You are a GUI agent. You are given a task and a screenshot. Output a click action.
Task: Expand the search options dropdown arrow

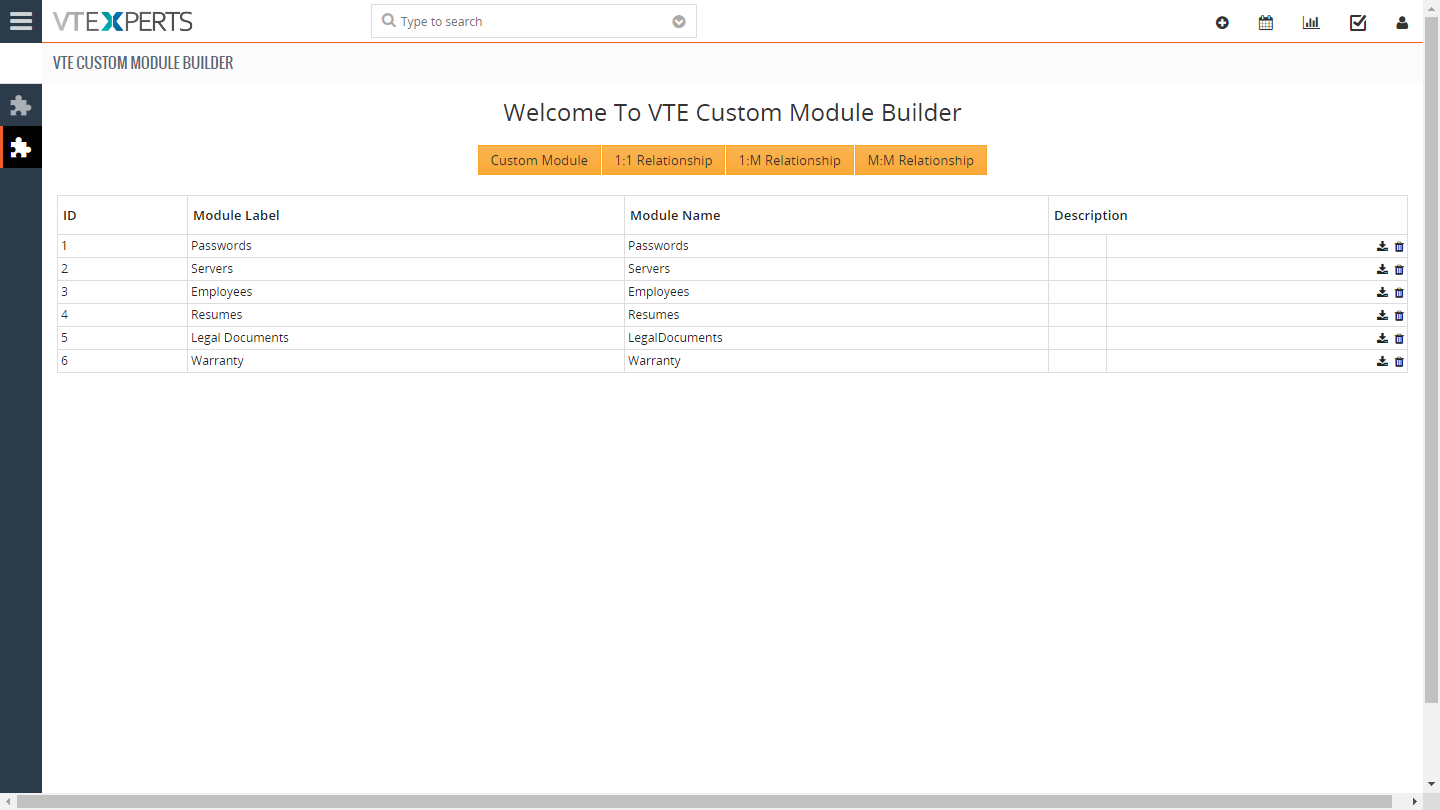click(x=679, y=22)
